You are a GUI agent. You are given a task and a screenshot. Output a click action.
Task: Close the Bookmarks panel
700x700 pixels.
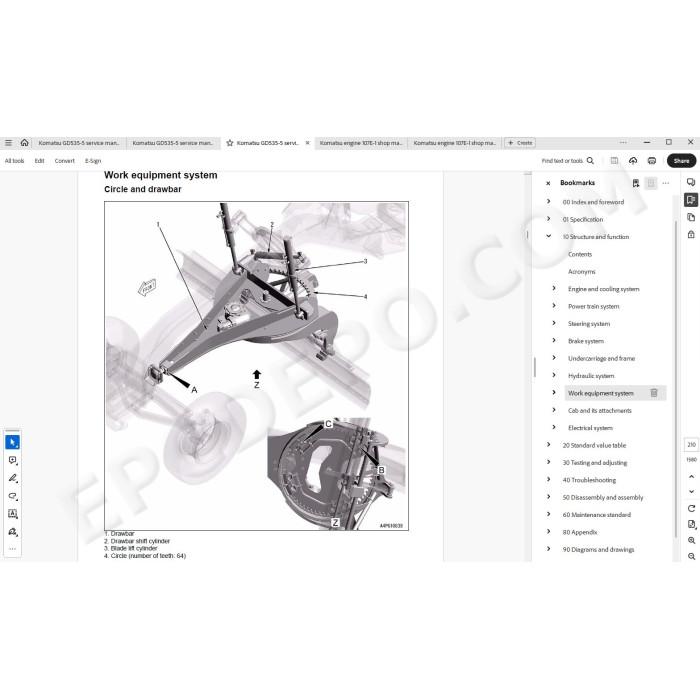point(548,183)
